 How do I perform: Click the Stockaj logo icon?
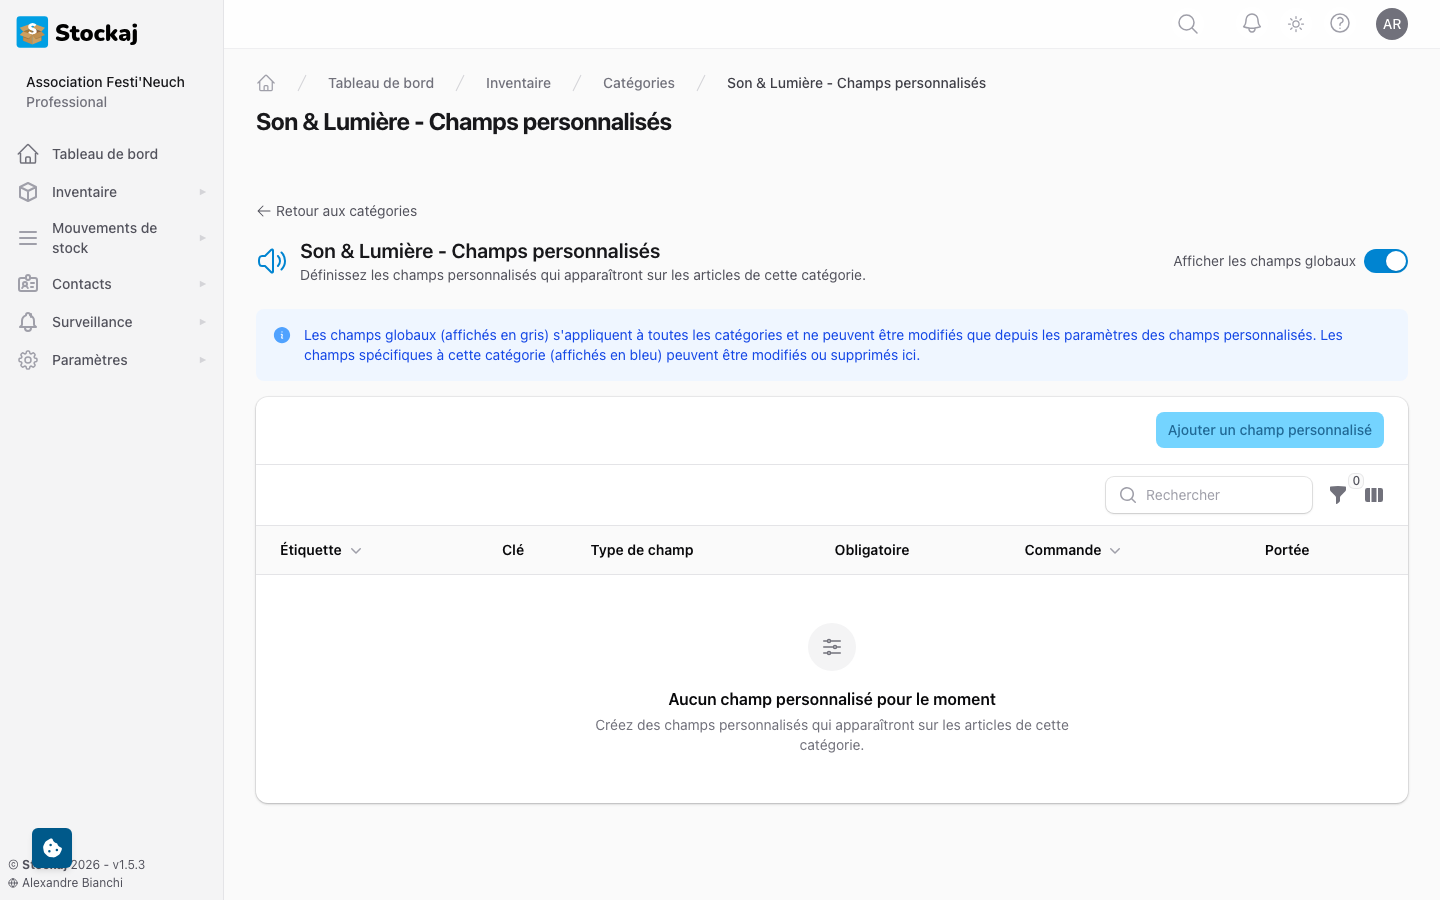pyautogui.click(x=32, y=32)
